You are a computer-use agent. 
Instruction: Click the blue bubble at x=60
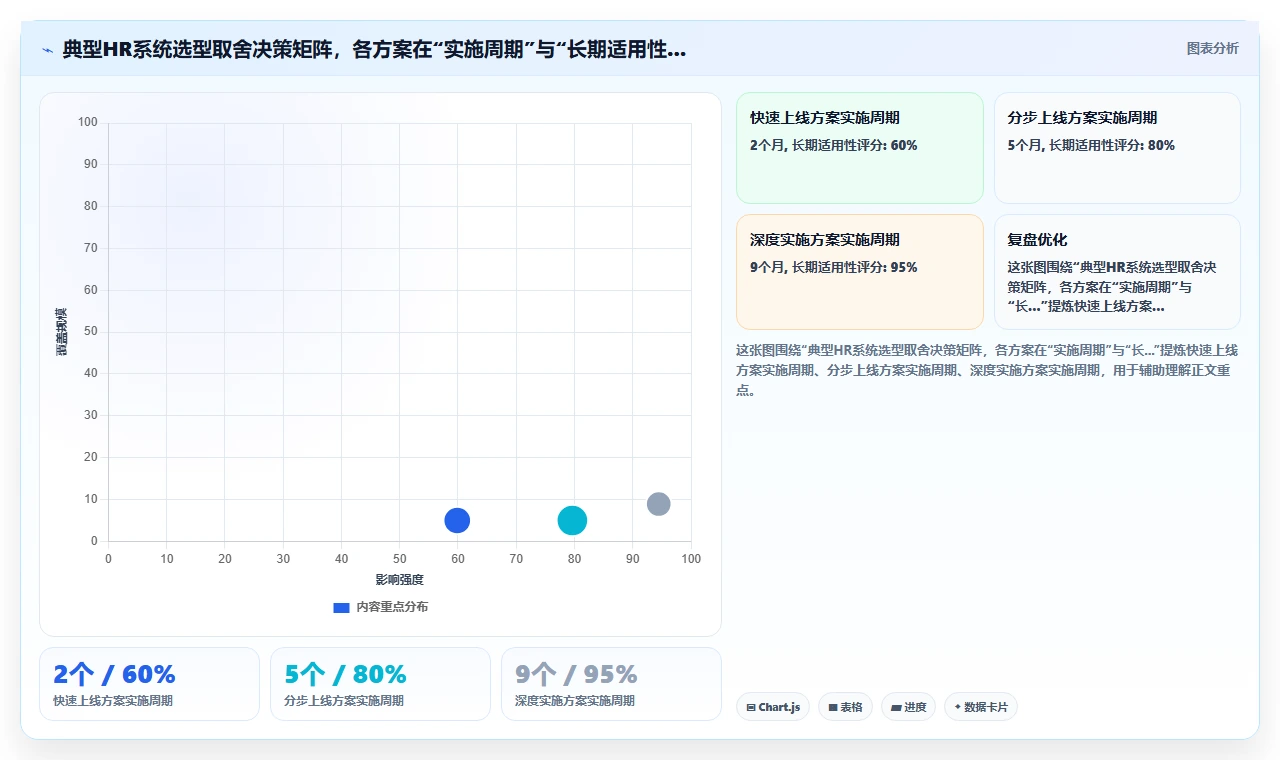pos(457,520)
